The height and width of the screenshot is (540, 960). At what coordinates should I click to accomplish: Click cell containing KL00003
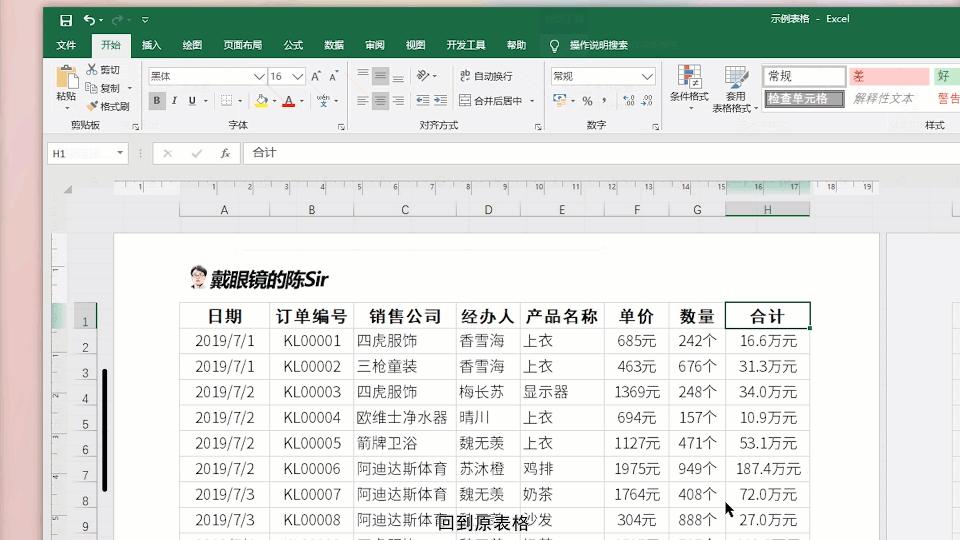click(x=312, y=392)
